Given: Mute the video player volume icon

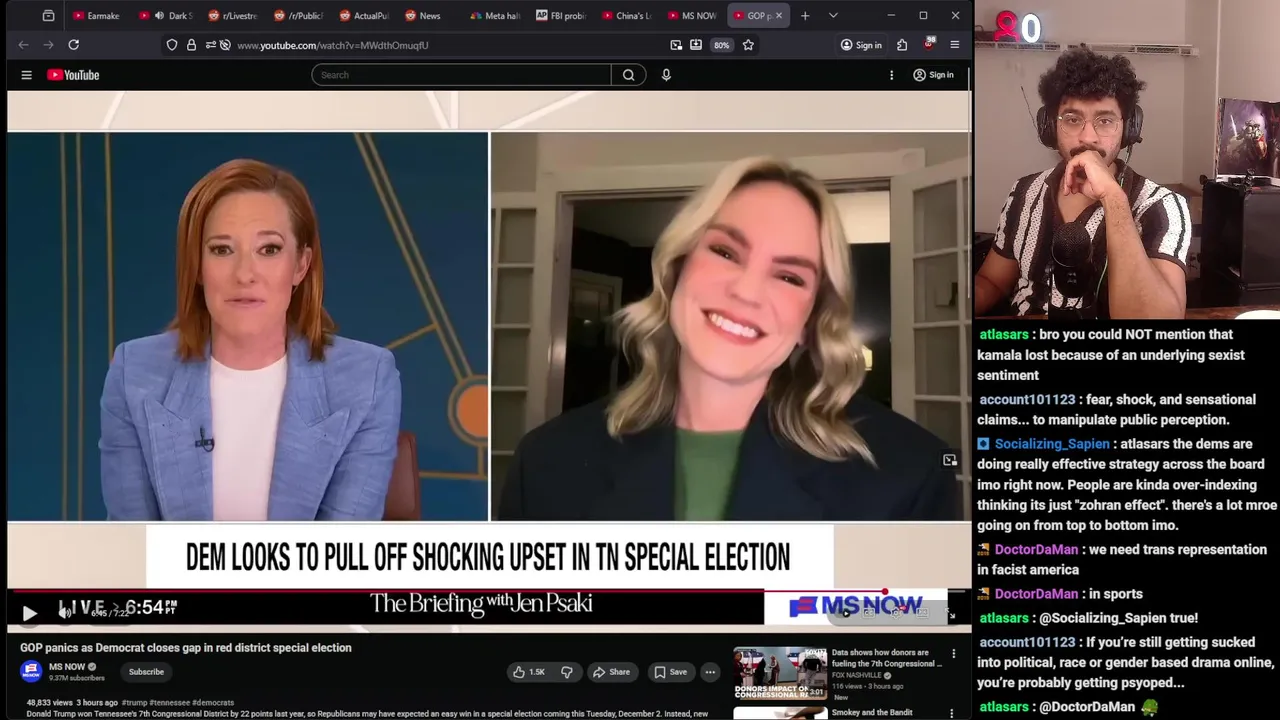Looking at the screenshot, I should tap(65, 612).
